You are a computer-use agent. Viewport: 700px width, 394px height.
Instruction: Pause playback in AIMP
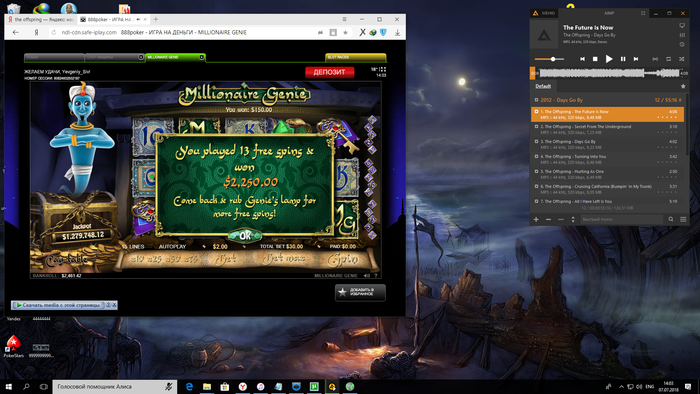pos(623,59)
